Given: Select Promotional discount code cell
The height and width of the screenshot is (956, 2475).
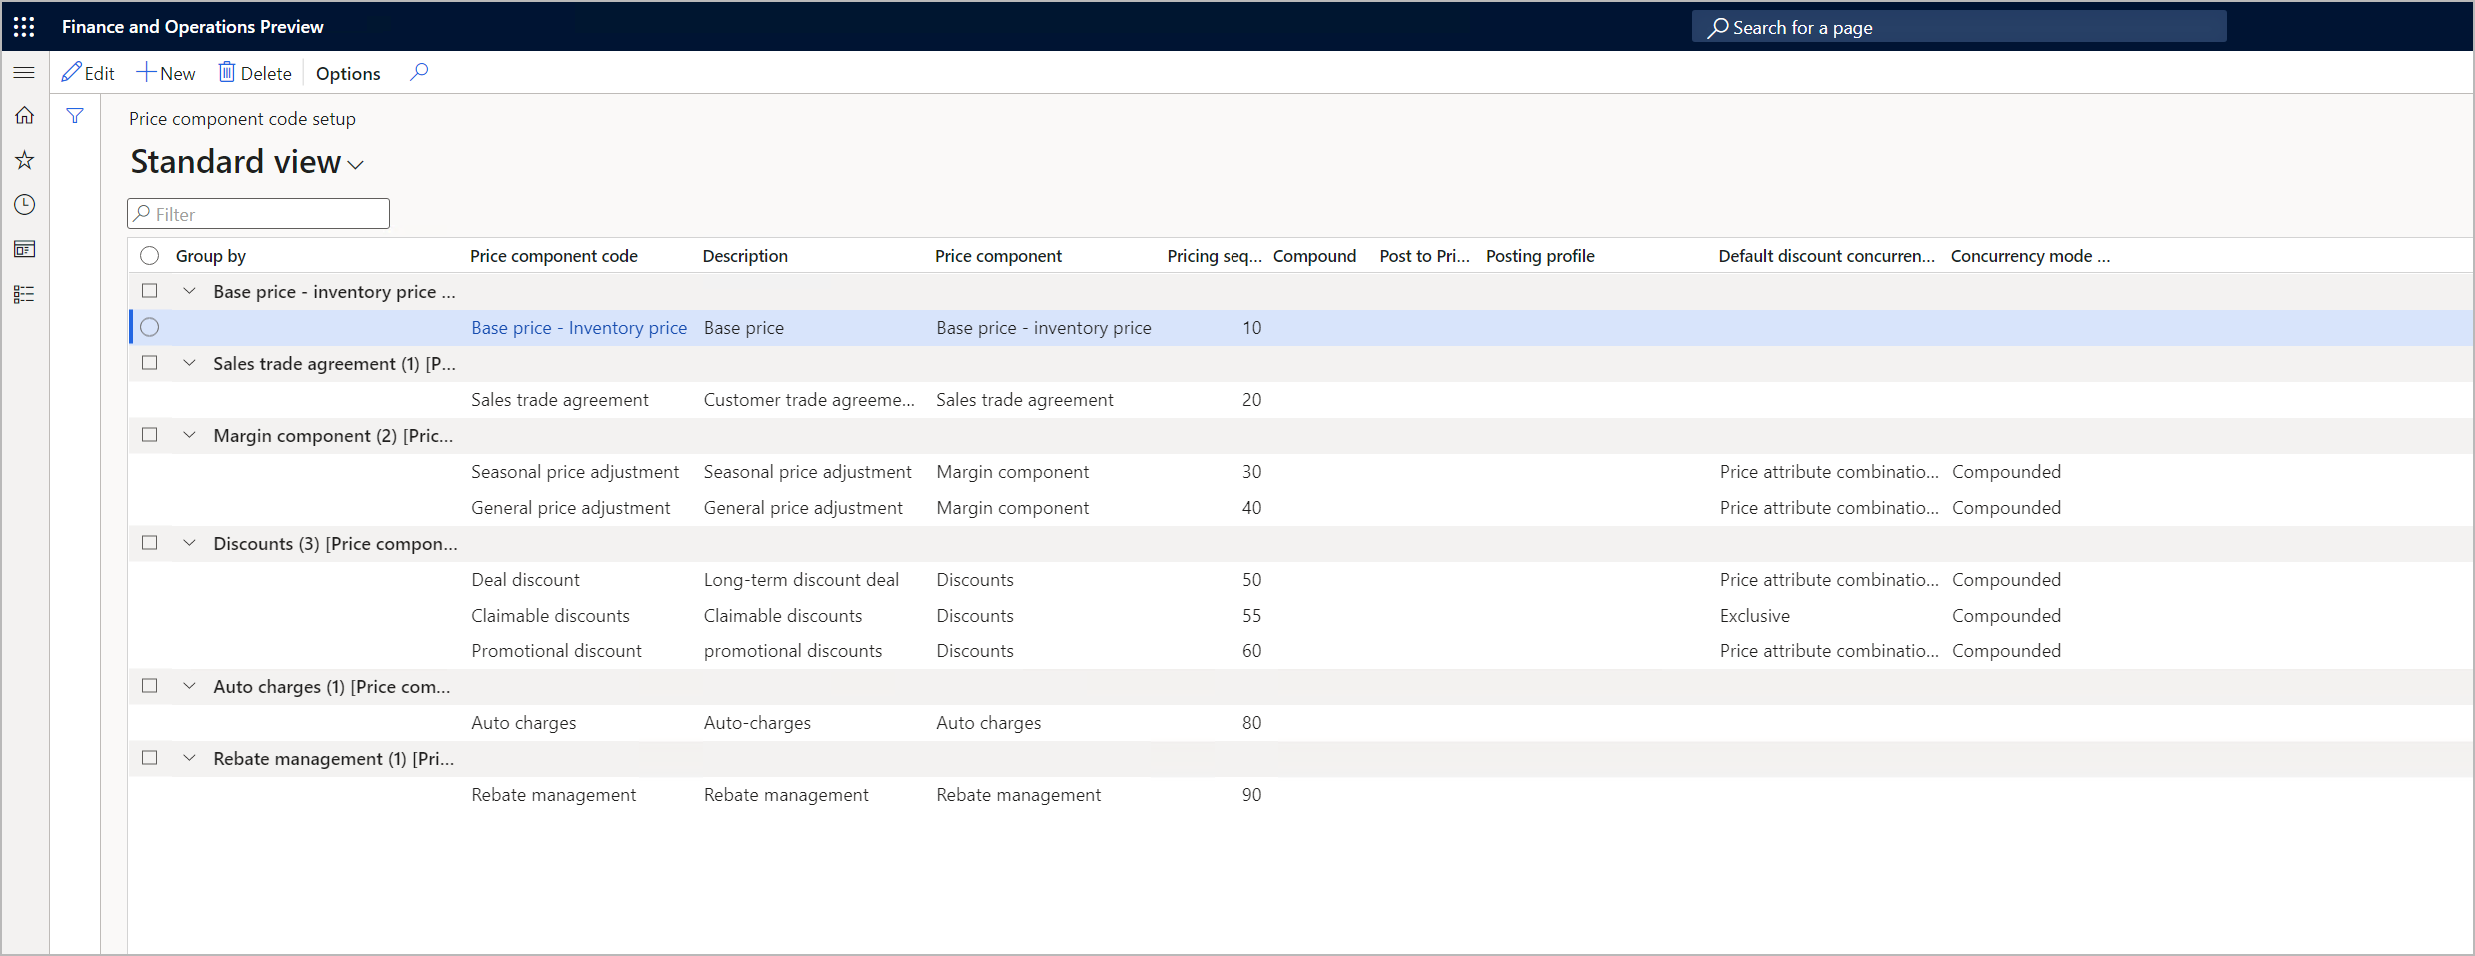Looking at the screenshot, I should (556, 651).
